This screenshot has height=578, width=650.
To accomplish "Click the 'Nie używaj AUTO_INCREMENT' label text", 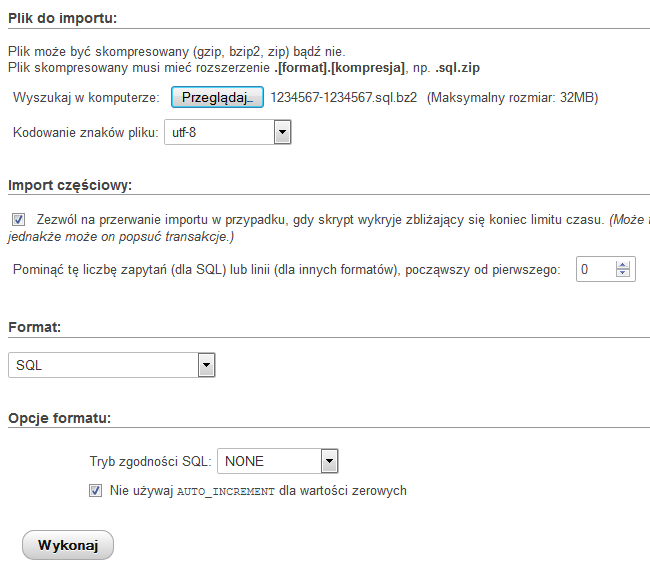I will (258, 491).
